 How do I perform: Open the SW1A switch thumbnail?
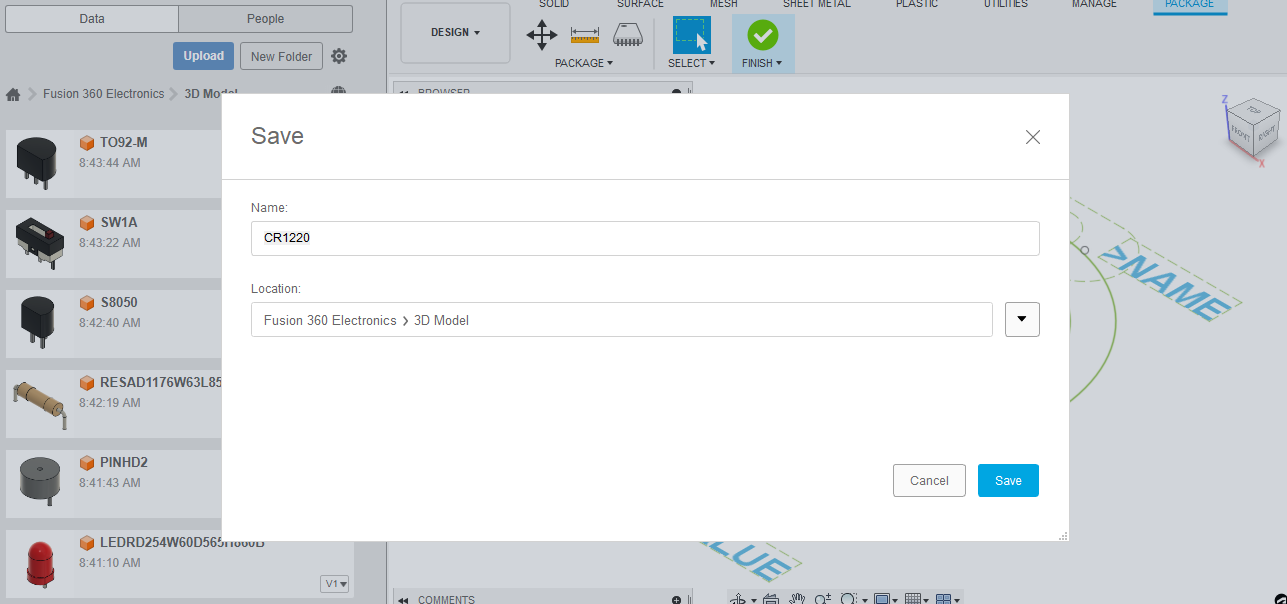[x=40, y=243]
